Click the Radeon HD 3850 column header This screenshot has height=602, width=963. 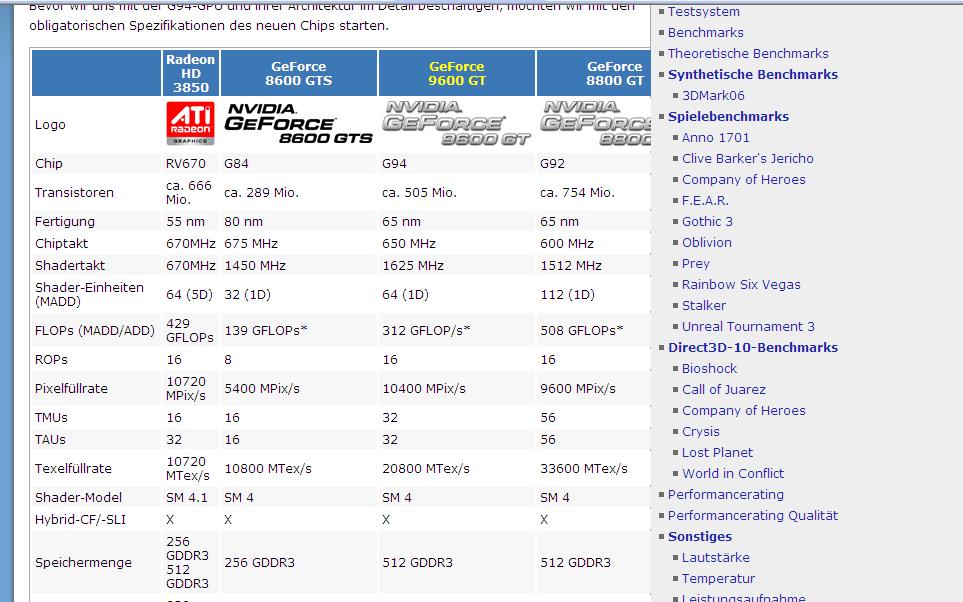[x=190, y=73]
